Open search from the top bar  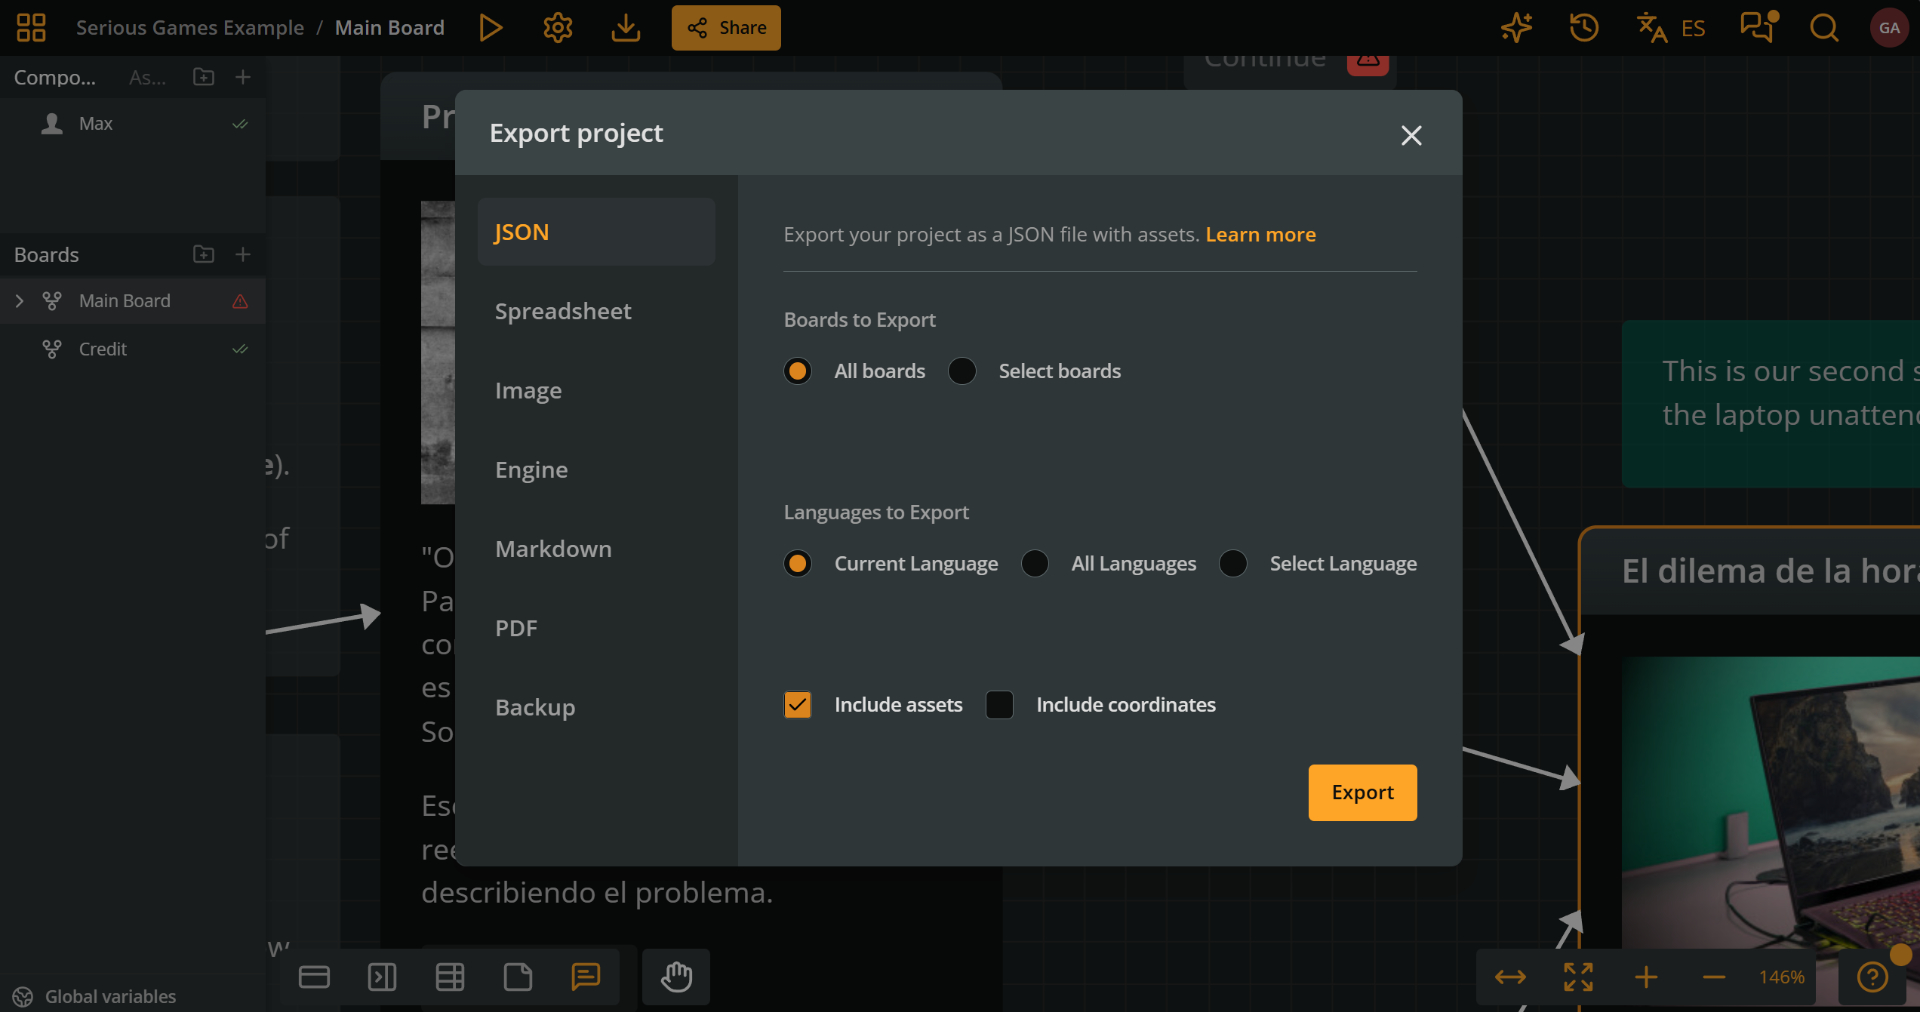click(1823, 27)
